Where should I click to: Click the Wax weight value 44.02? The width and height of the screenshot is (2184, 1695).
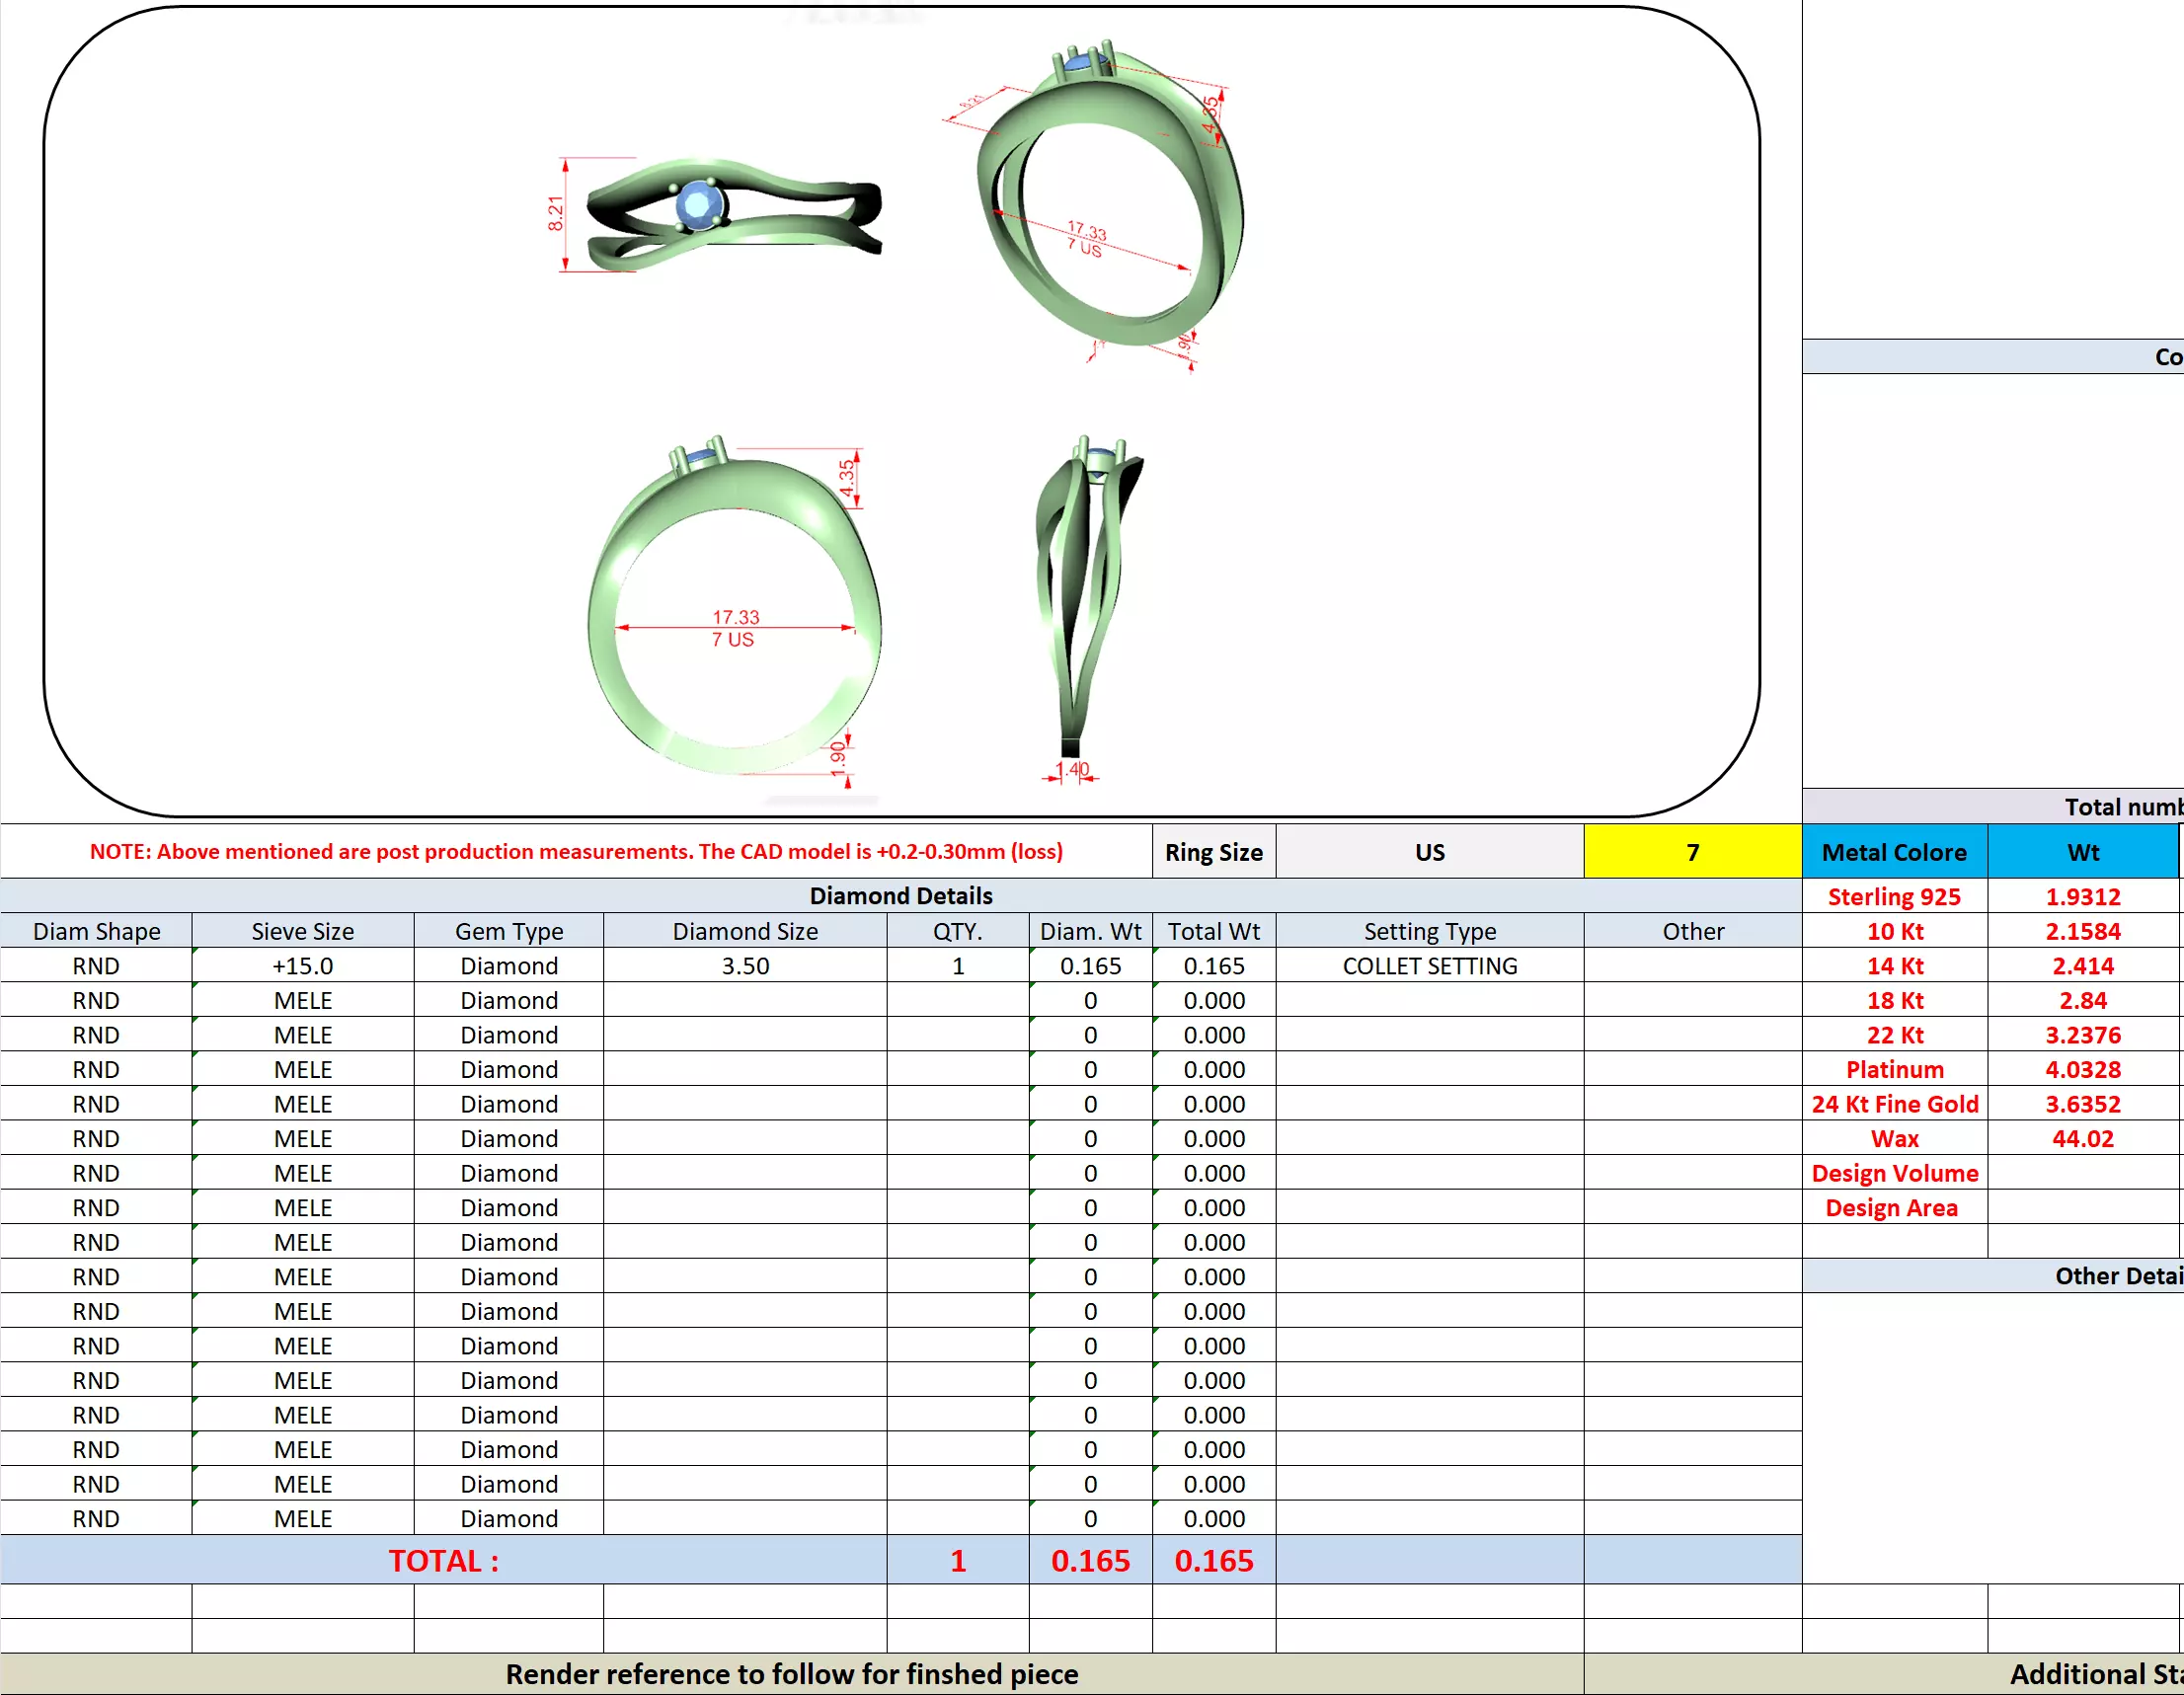pyautogui.click(x=2082, y=1139)
